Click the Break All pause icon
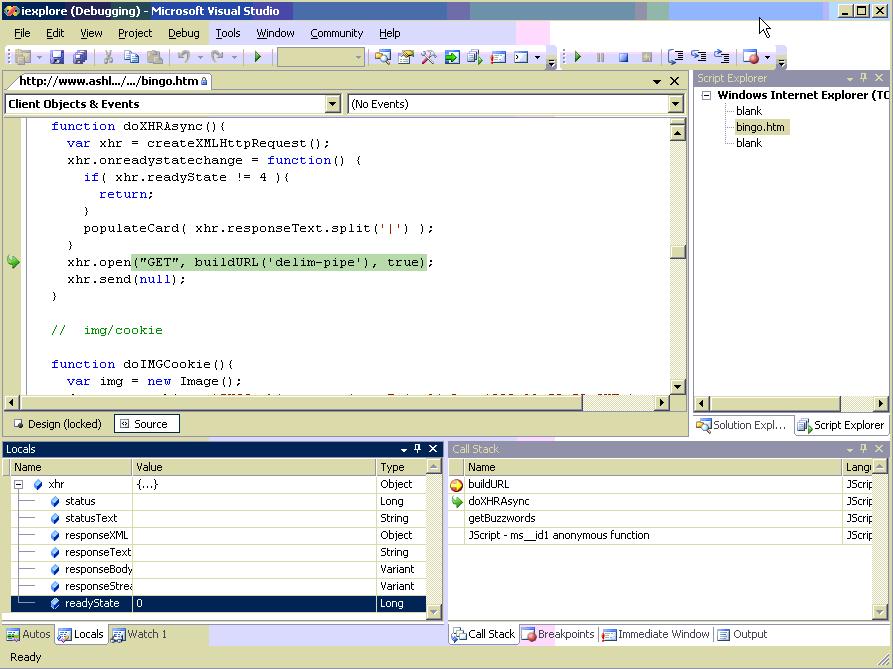The height and width of the screenshot is (669, 893). 600,57
